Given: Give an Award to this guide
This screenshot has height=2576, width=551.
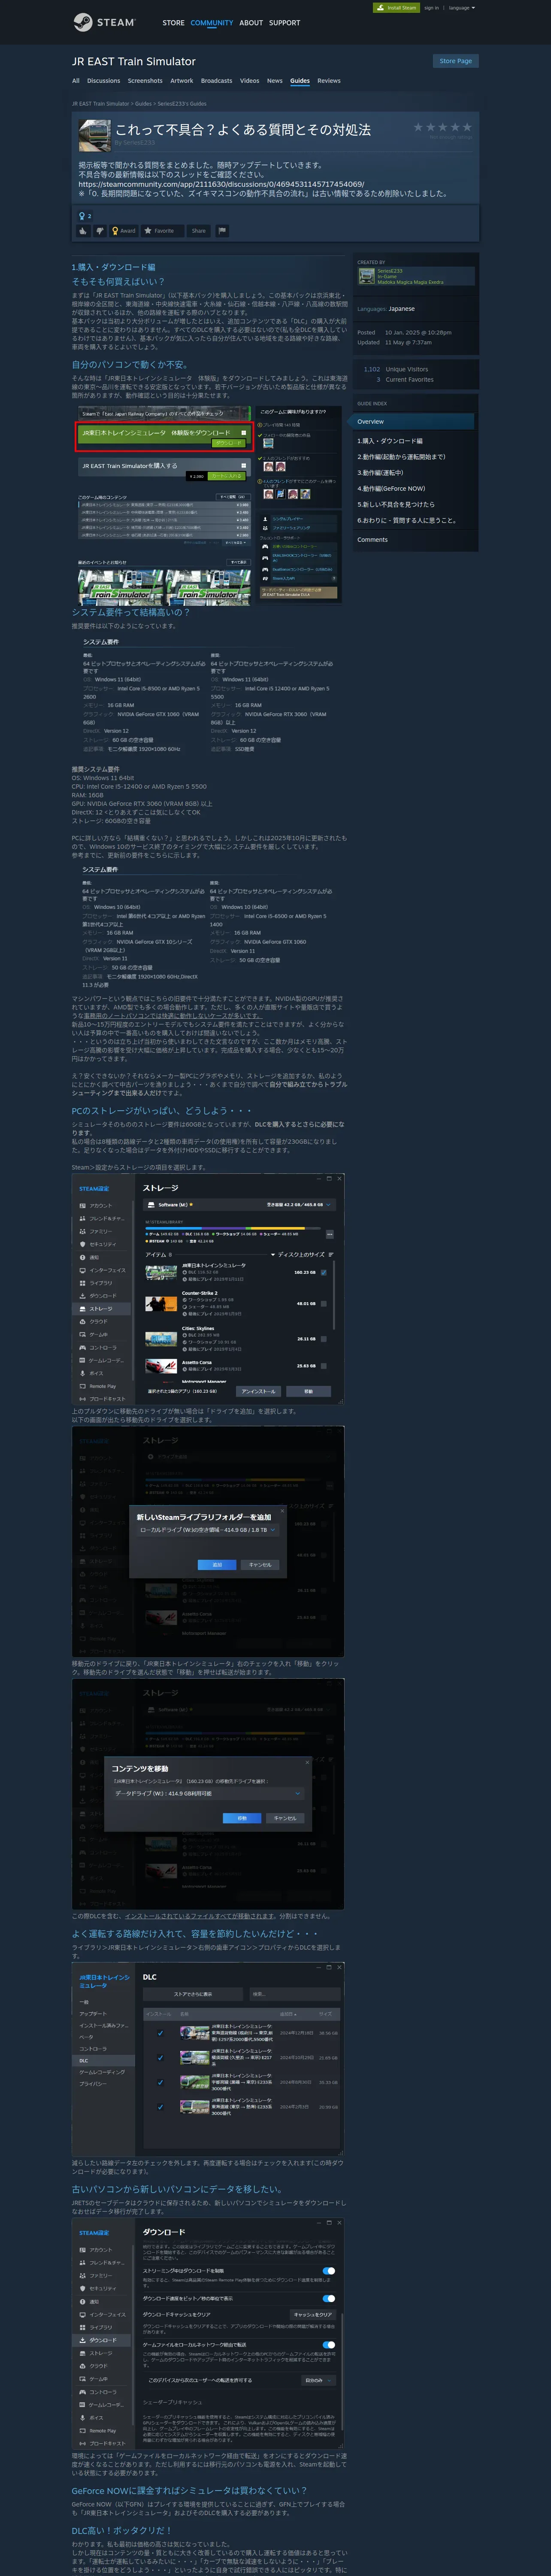Looking at the screenshot, I should click(124, 231).
